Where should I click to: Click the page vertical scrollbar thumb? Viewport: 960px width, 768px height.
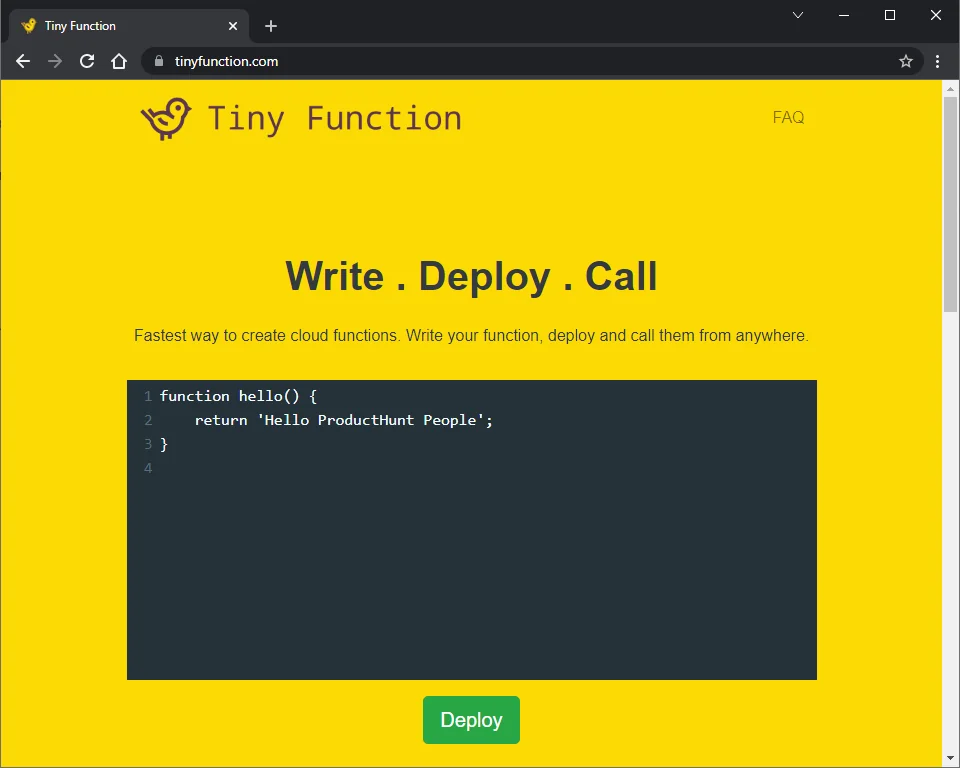pos(950,205)
